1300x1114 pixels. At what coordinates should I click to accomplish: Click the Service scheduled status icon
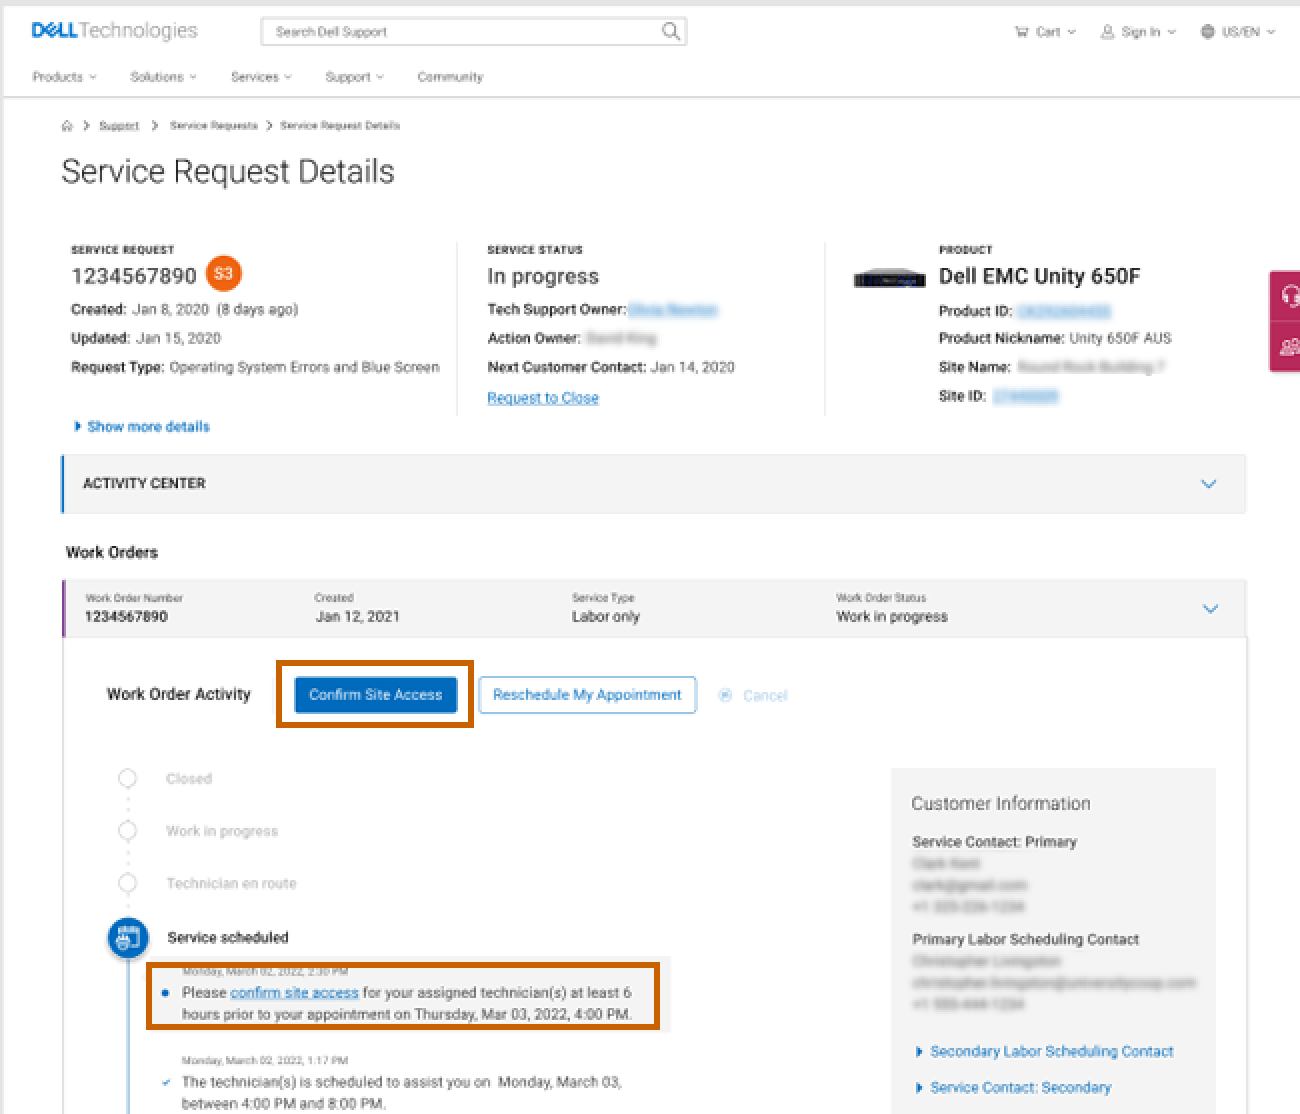coord(128,938)
